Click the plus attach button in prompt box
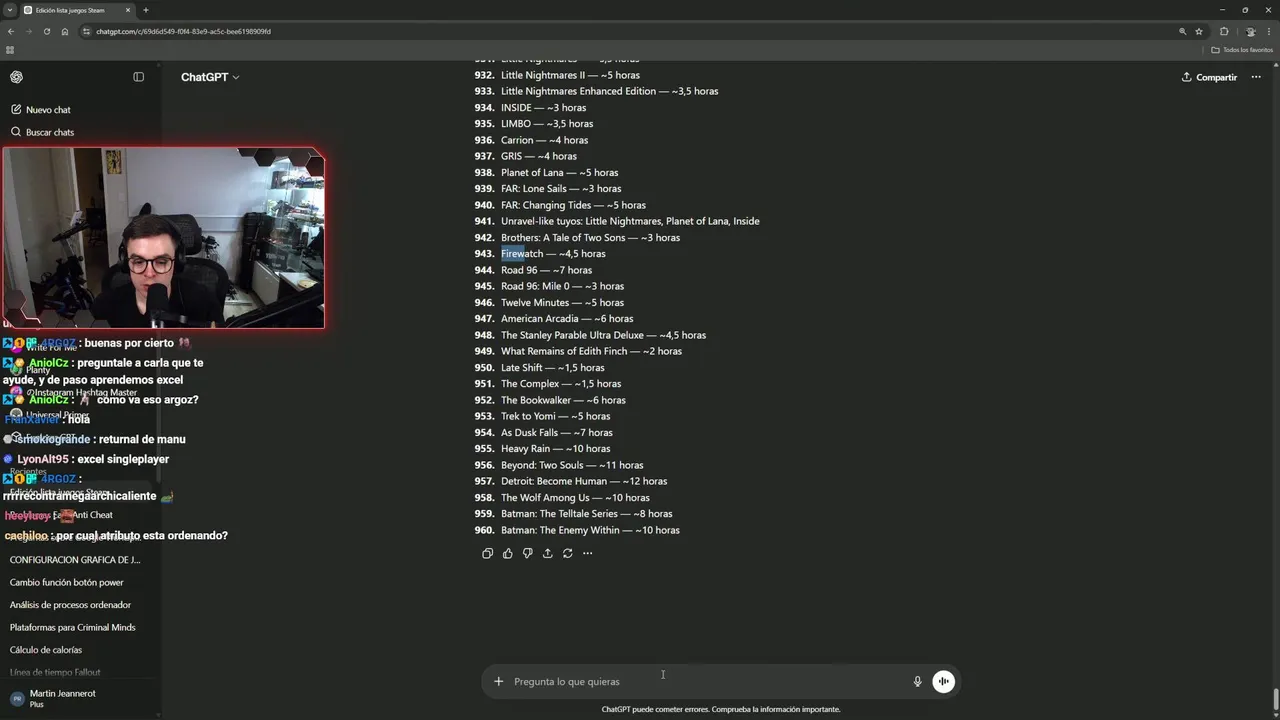The height and width of the screenshot is (720, 1280). click(x=498, y=682)
